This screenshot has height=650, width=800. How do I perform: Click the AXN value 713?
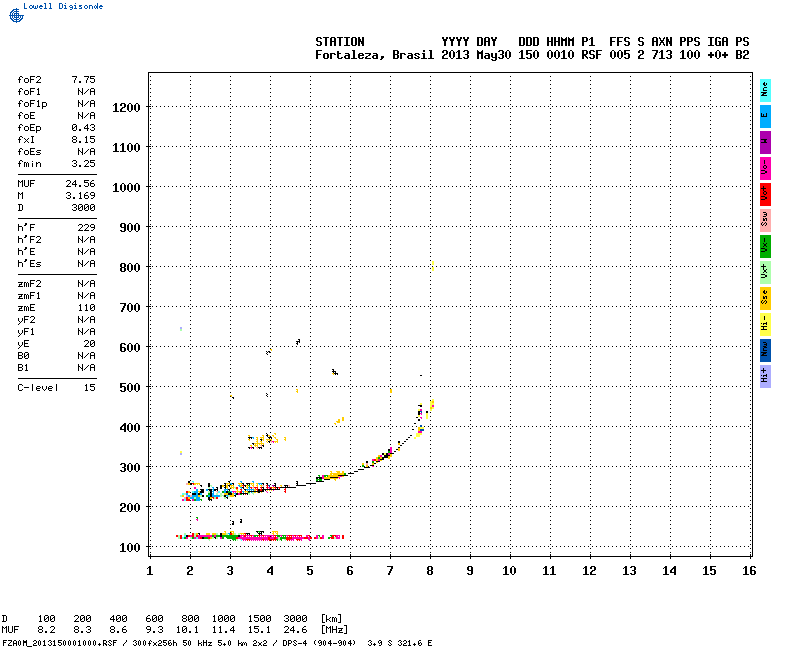pyautogui.click(x=662, y=55)
